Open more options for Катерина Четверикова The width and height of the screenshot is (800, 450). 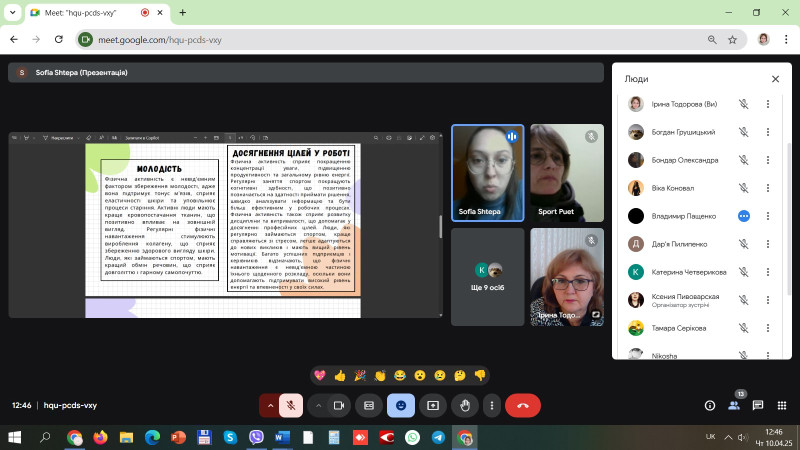click(768, 272)
